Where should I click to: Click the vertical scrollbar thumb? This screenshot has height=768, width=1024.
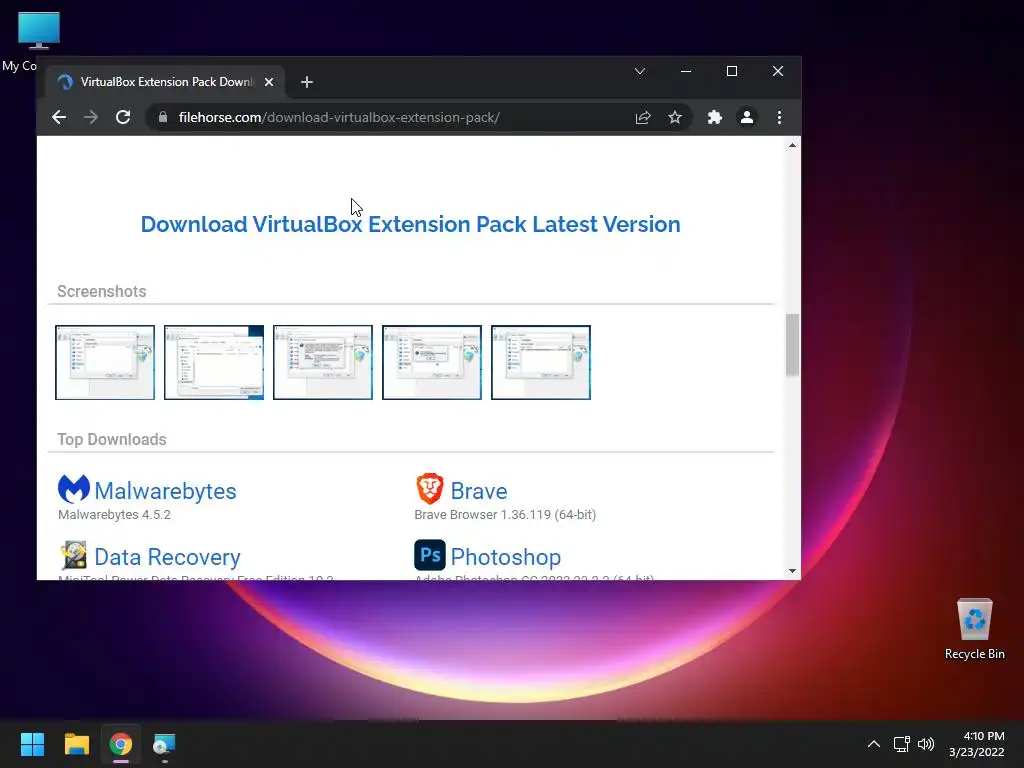792,345
